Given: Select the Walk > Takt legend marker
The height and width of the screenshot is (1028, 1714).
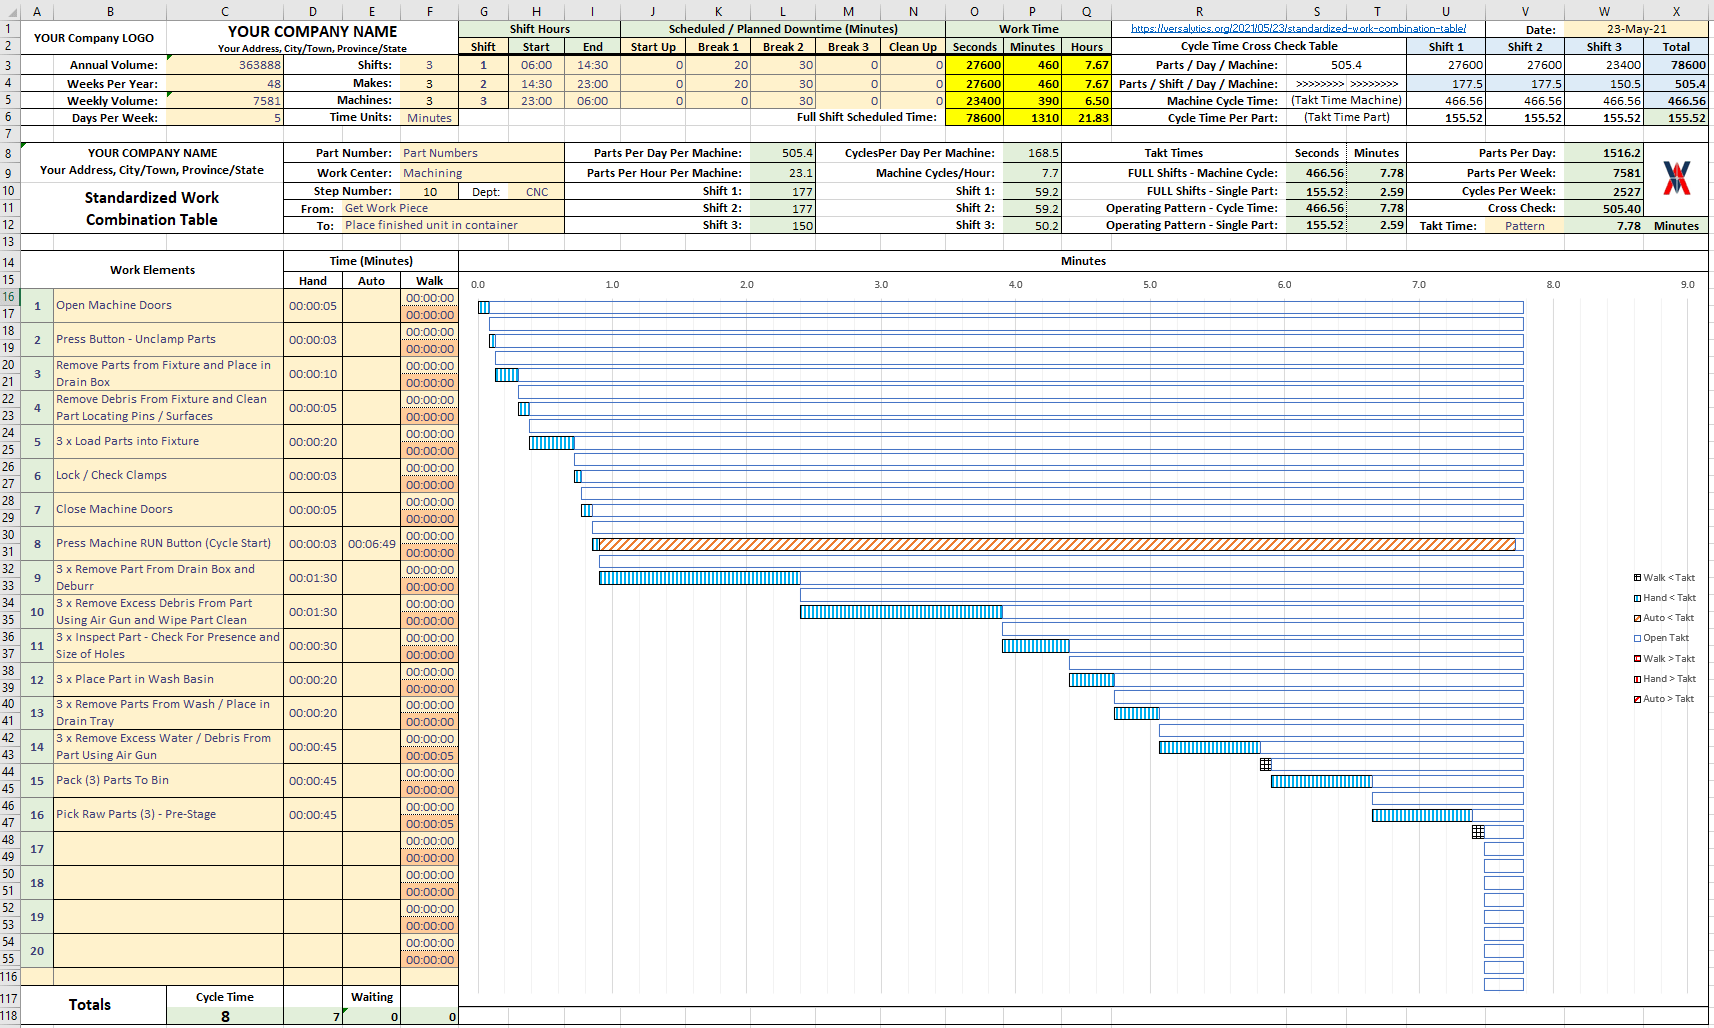Looking at the screenshot, I should coord(1638,658).
